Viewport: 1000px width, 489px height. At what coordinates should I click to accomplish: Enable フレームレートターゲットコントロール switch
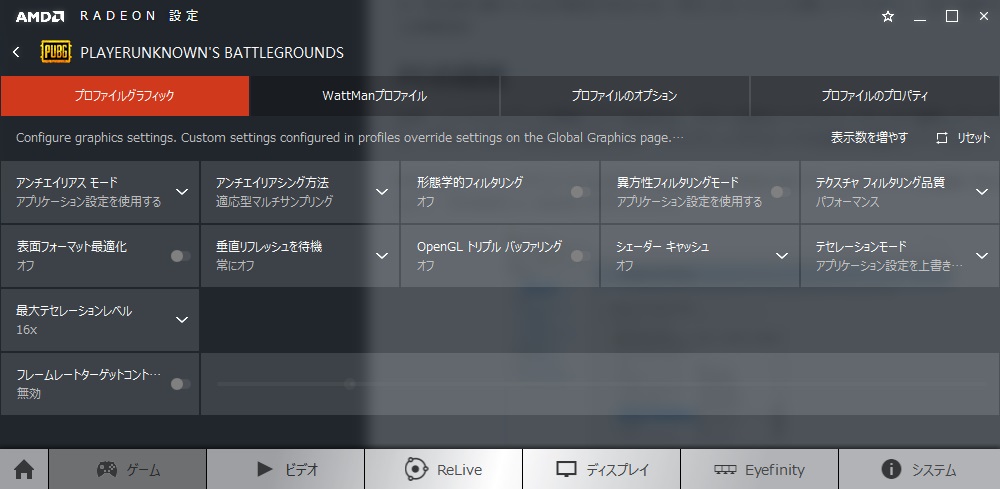coord(180,384)
